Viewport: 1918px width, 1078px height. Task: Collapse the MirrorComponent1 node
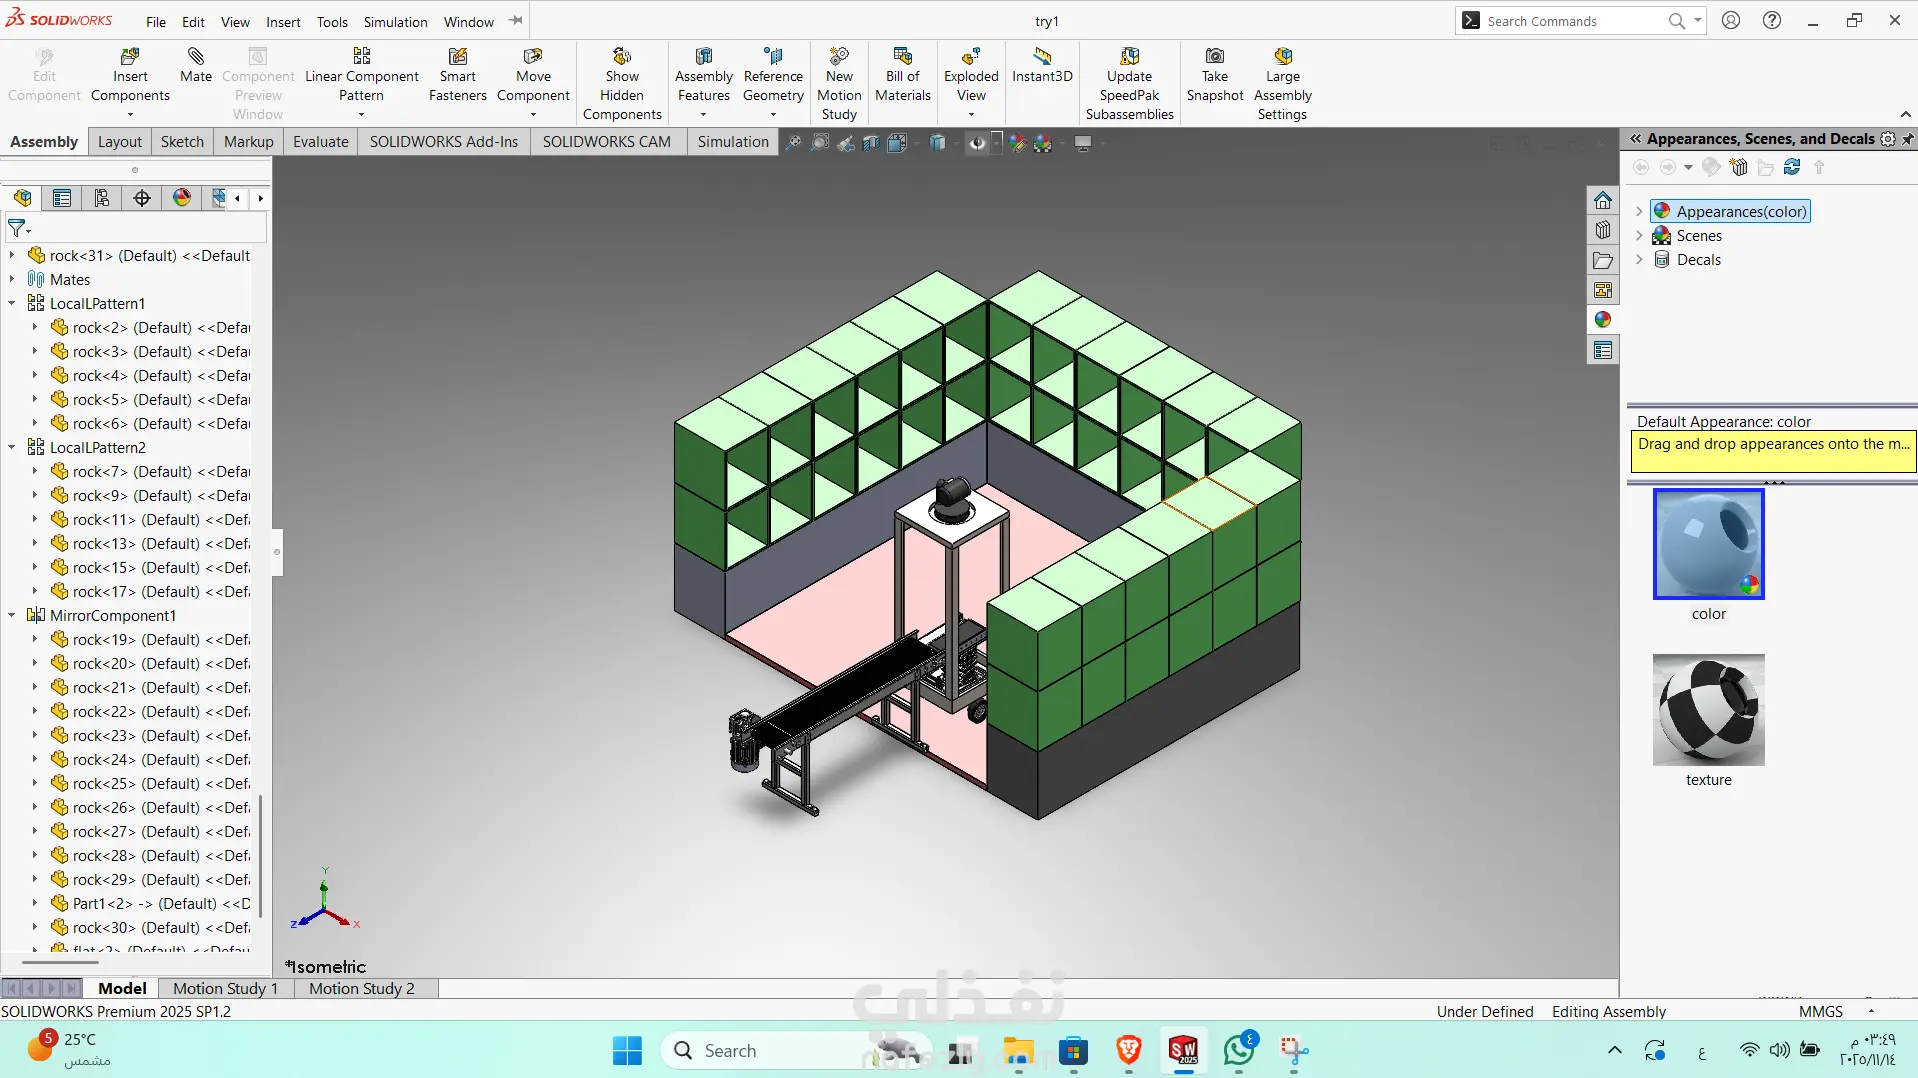click(12, 615)
